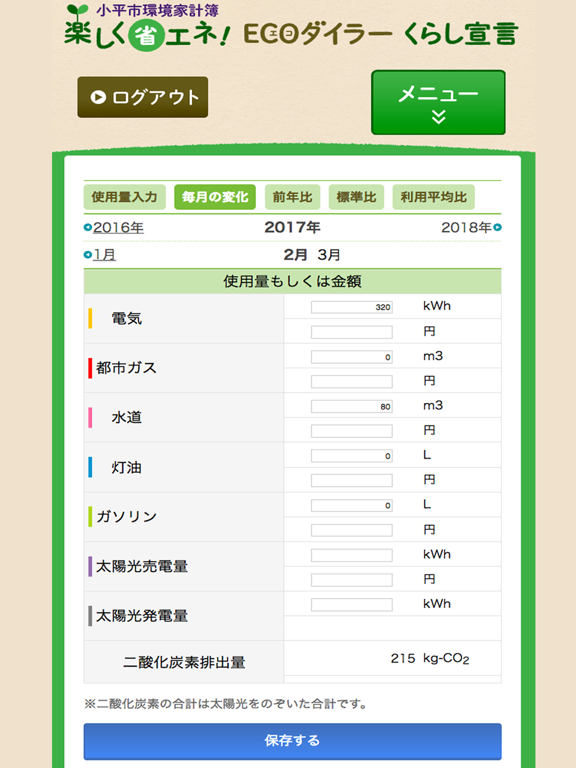Open the green メニュー menu button
This screenshot has width=576, height=768.
438,102
